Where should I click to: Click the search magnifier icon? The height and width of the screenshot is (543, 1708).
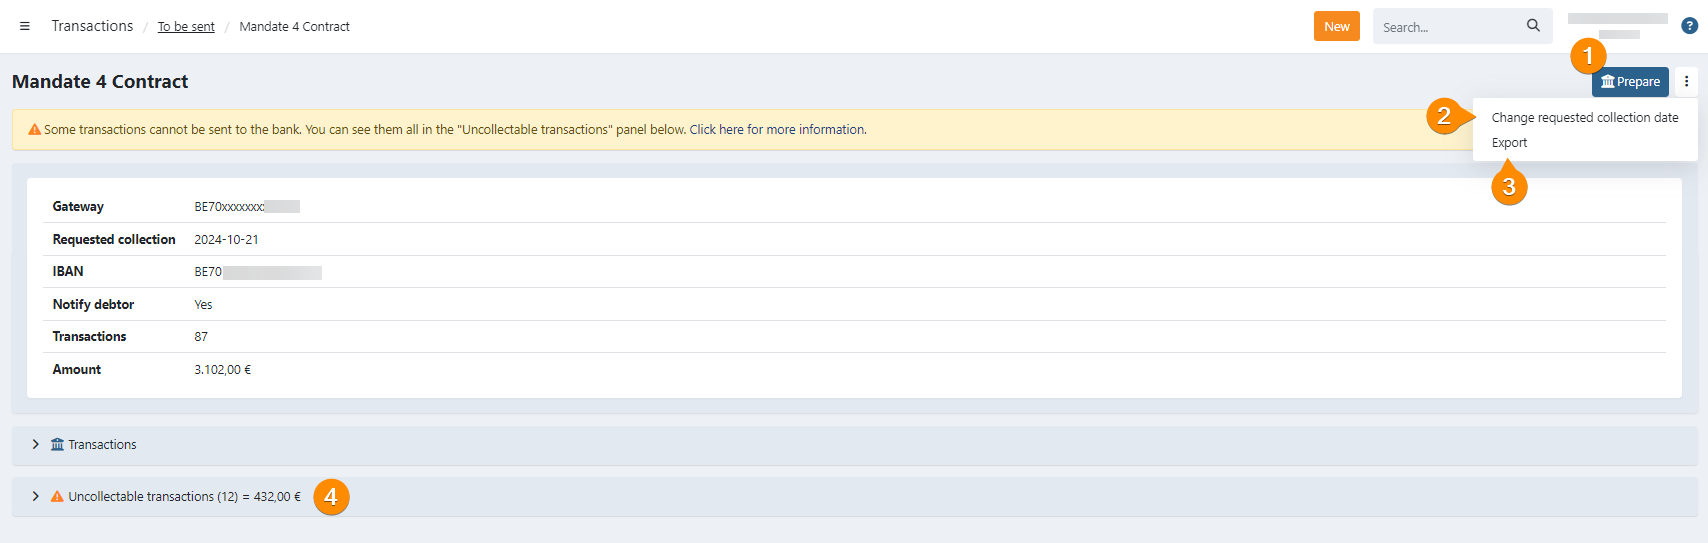pos(1533,26)
